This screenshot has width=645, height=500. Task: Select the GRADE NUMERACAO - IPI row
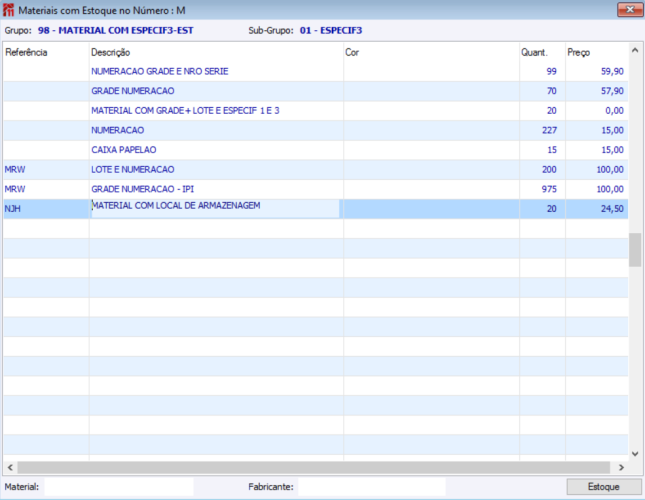tap(316, 189)
